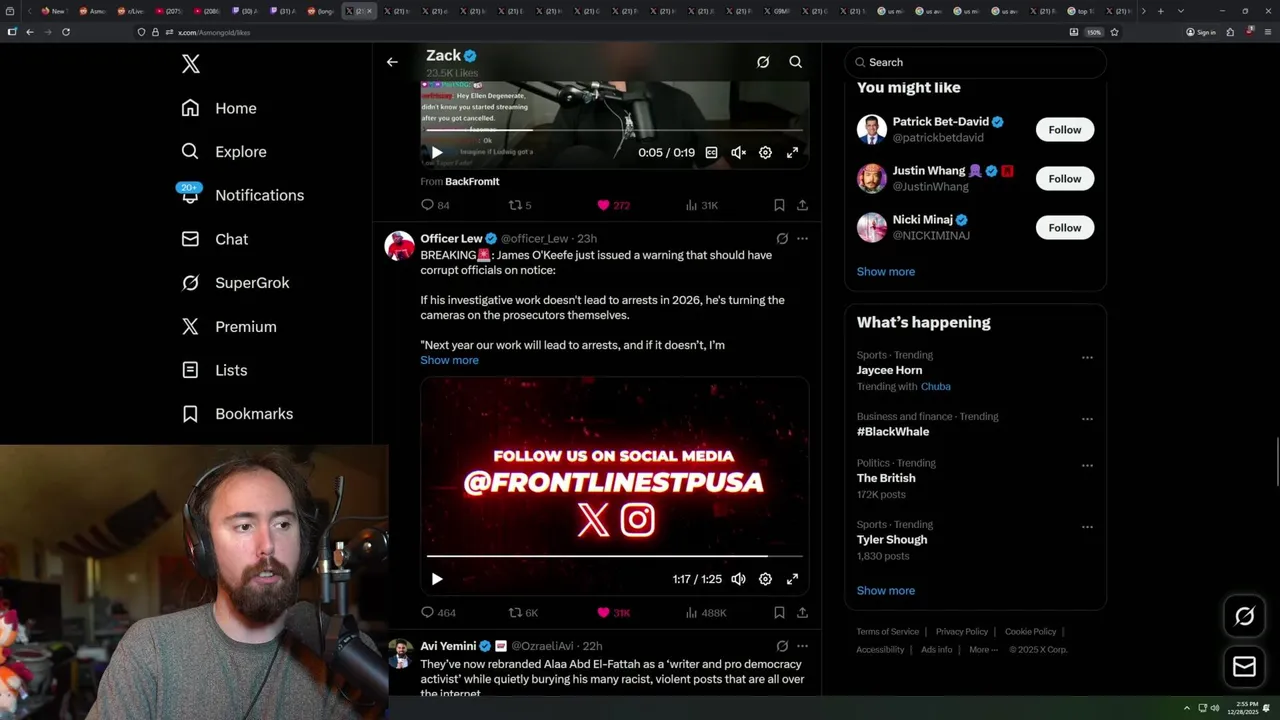Go back using profile header arrow
The width and height of the screenshot is (1280, 720).
point(392,62)
